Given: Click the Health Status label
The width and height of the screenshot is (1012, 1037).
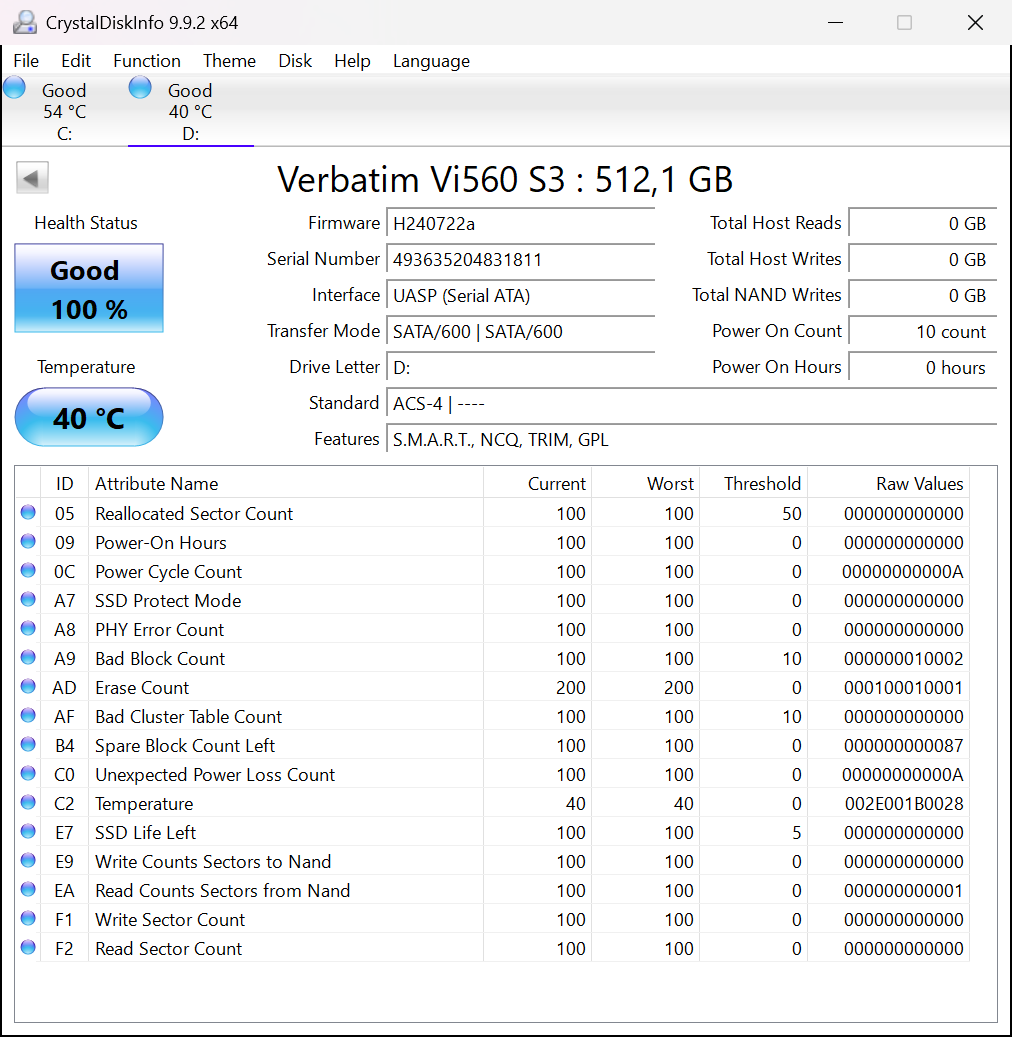Looking at the screenshot, I should [x=86, y=223].
